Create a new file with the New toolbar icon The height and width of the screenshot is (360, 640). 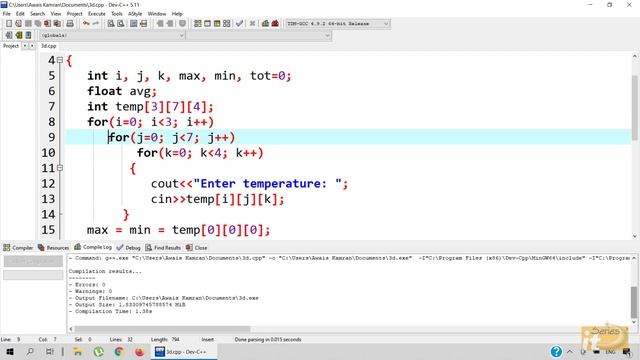9,24
